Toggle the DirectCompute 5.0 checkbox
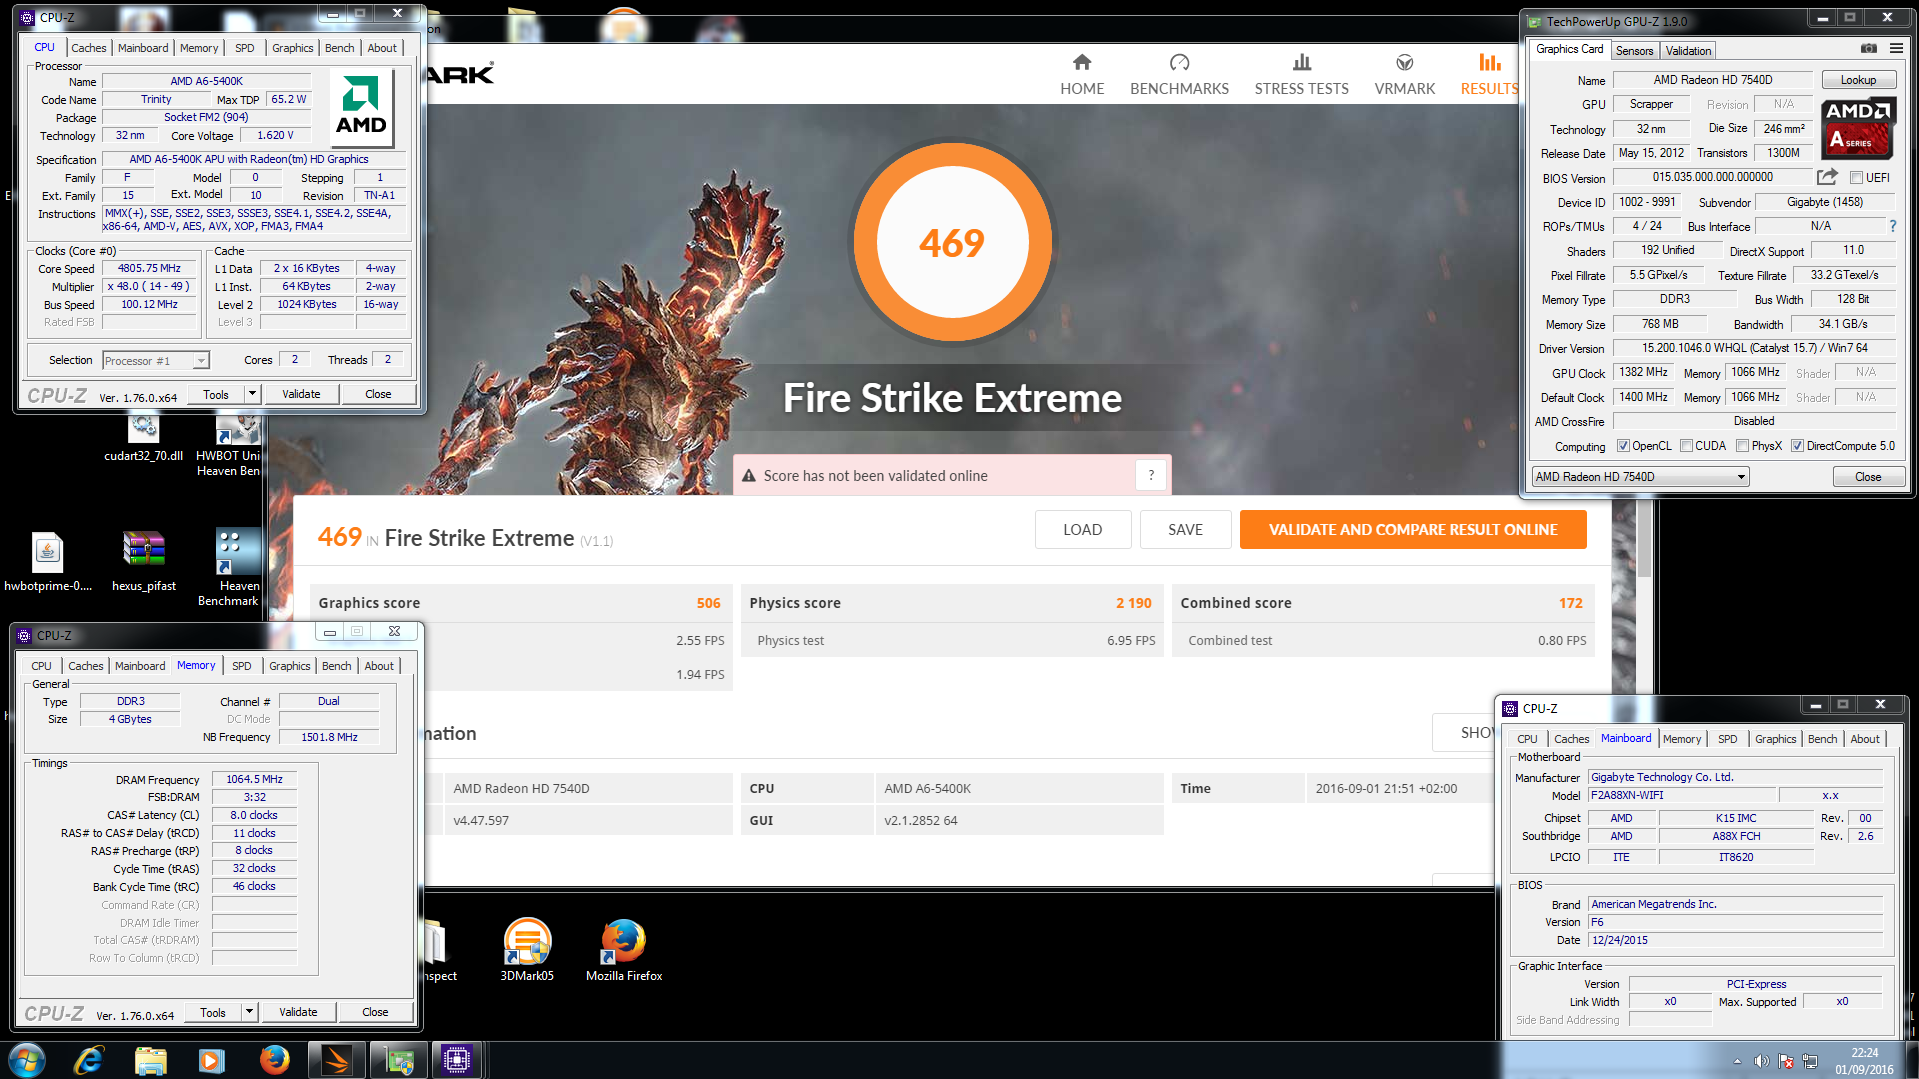This screenshot has width=1919, height=1079. (1797, 446)
